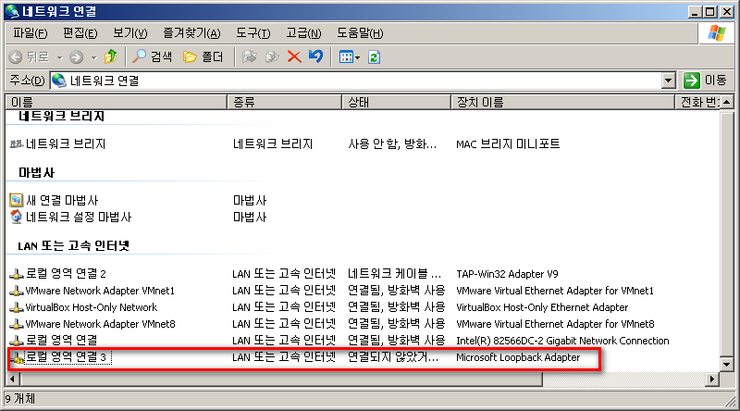Image resolution: width=740 pixels, height=411 pixels.
Task: Click the 뒤로 back button
Action: point(29,57)
